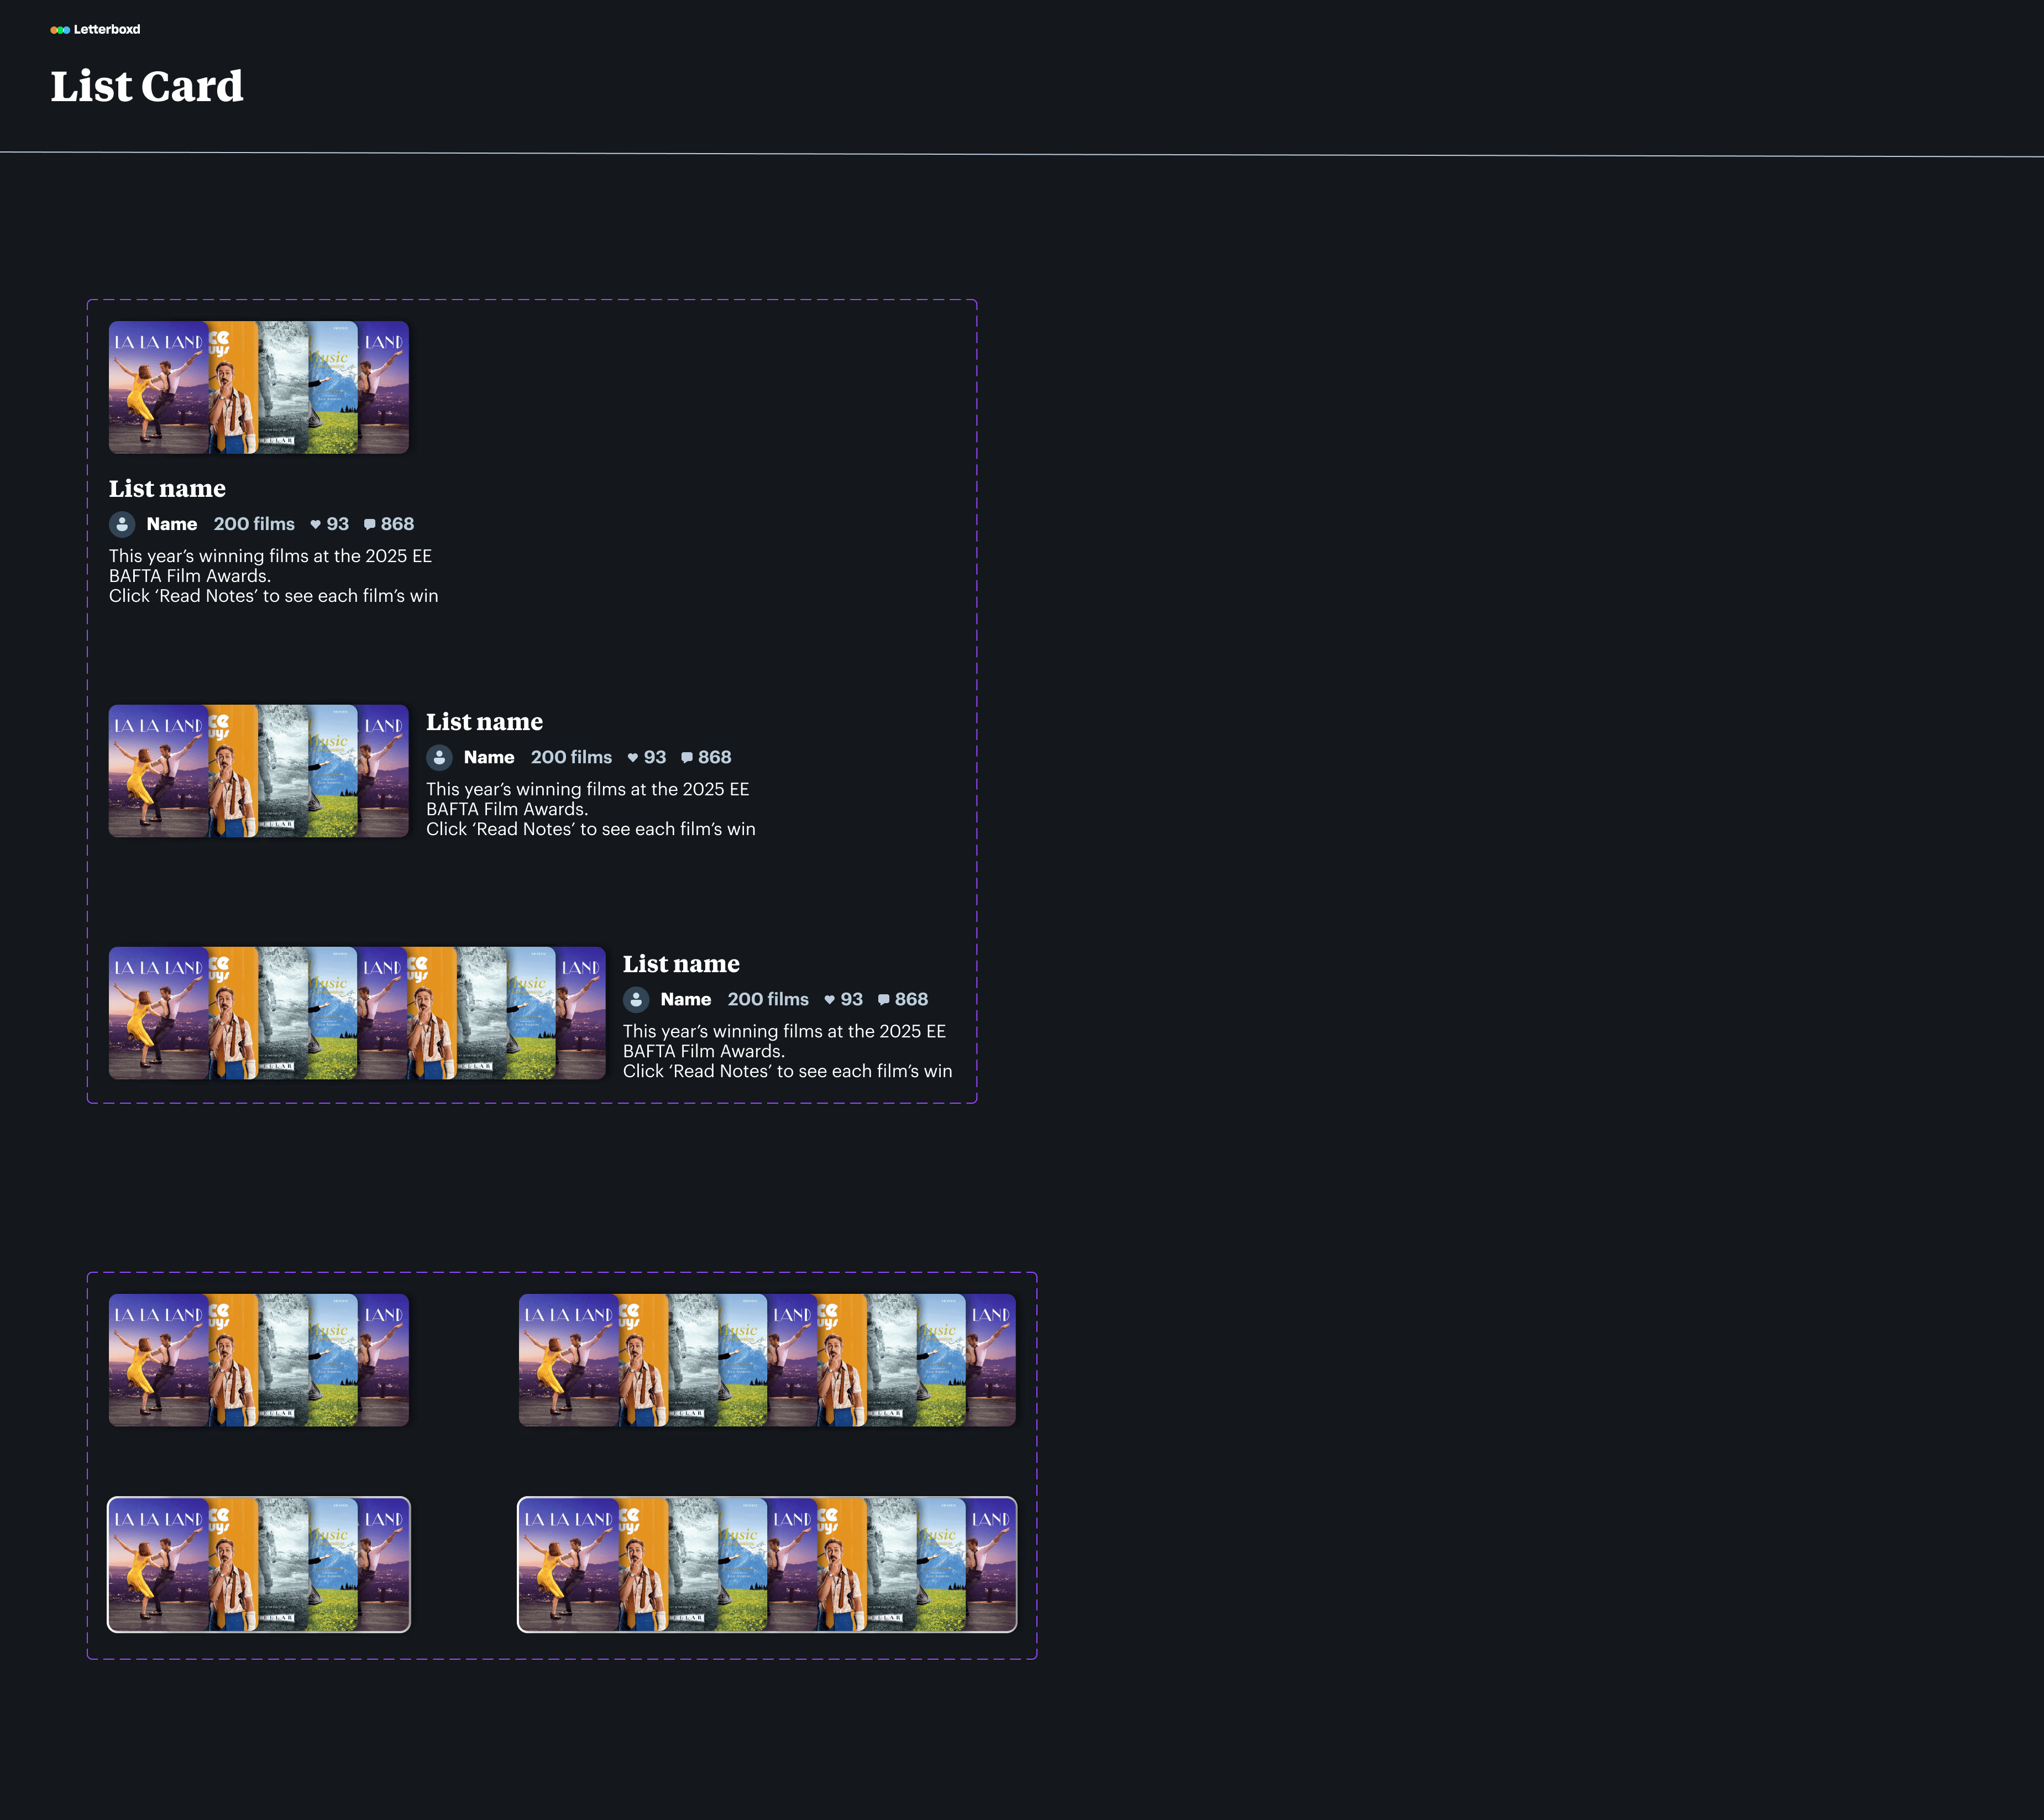Click the avatar icon in the ten-poster card
Screen dimensions: 2044x1820
[636, 999]
